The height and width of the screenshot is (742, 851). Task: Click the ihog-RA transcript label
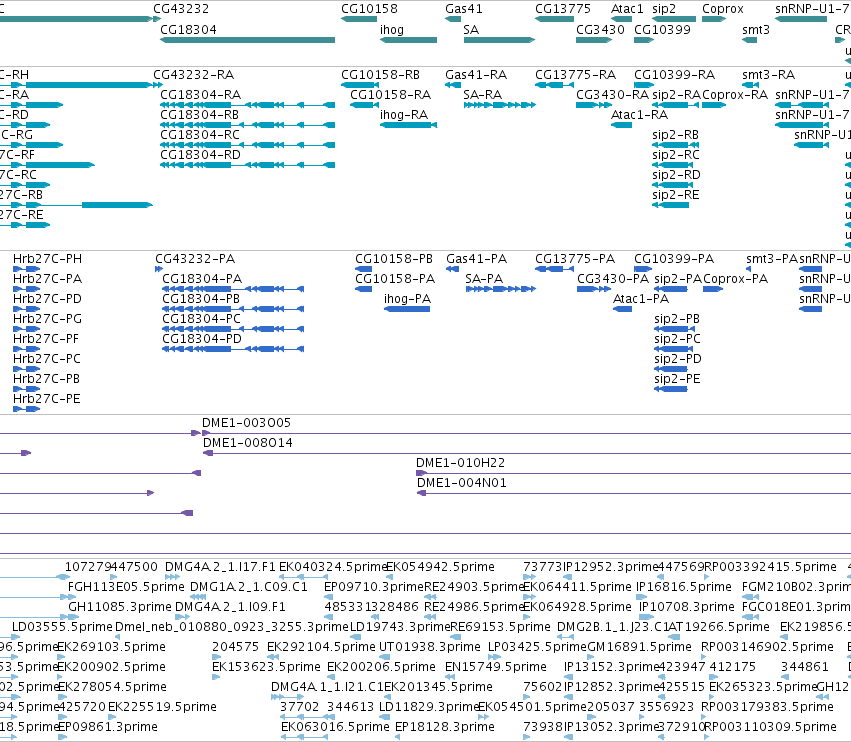(404, 115)
